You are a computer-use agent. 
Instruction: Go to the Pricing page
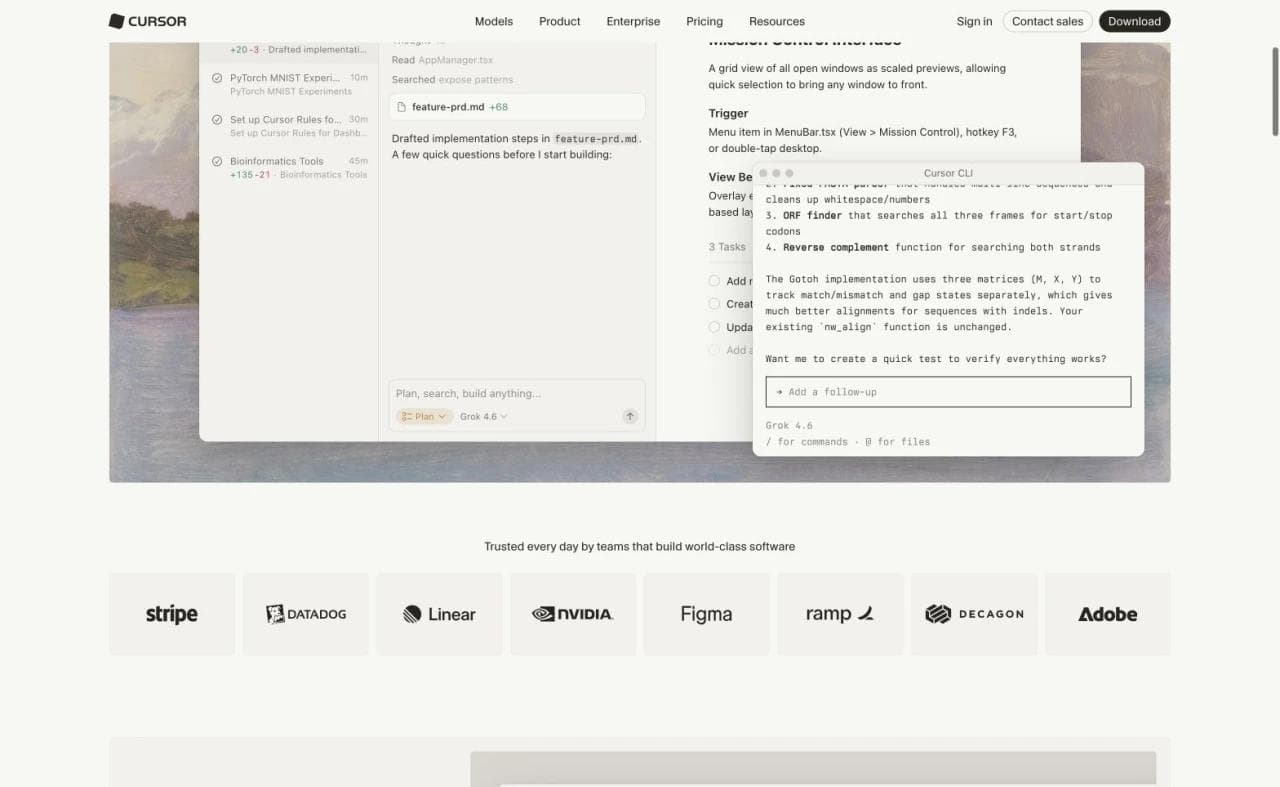pyautogui.click(x=704, y=21)
